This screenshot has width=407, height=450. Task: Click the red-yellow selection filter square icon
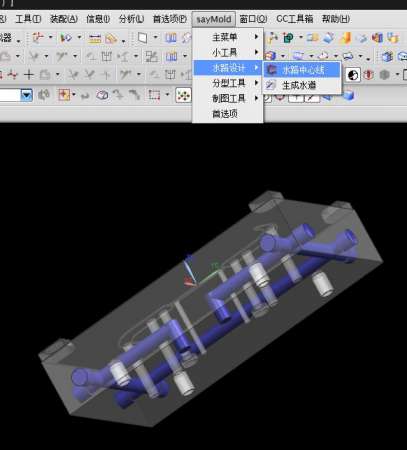pyautogui.click(x=64, y=95)
